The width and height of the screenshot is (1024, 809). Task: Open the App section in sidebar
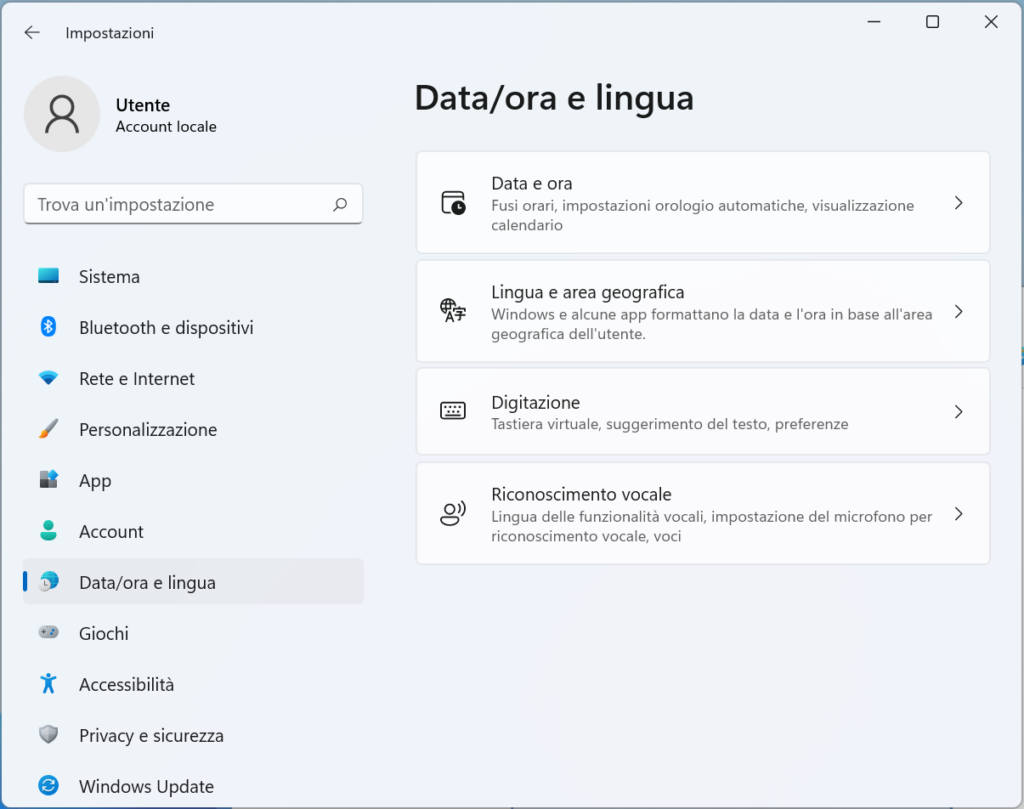click(x=95, y=481)
